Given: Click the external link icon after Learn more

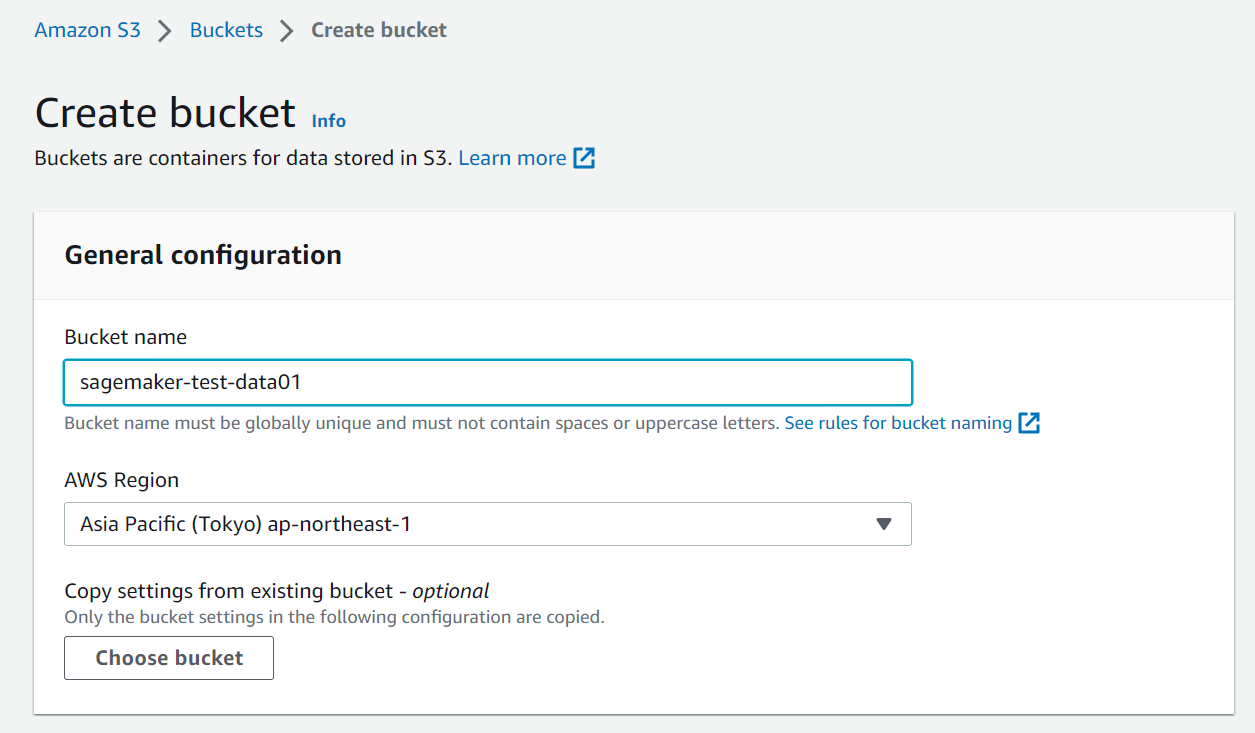Looking at the screenshot, I should [585, 158].
